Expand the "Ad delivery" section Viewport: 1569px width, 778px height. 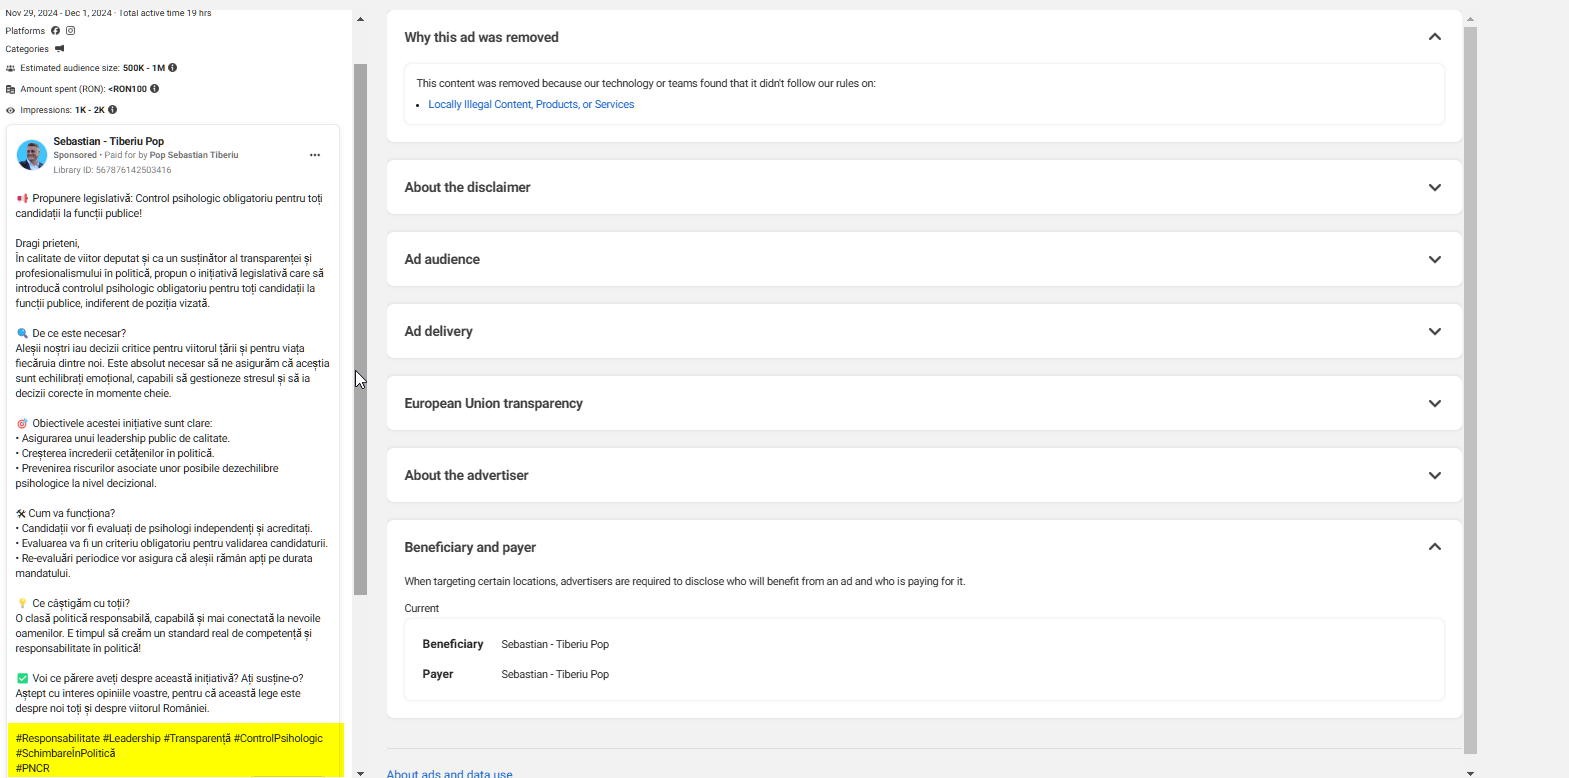(1435, 331)
